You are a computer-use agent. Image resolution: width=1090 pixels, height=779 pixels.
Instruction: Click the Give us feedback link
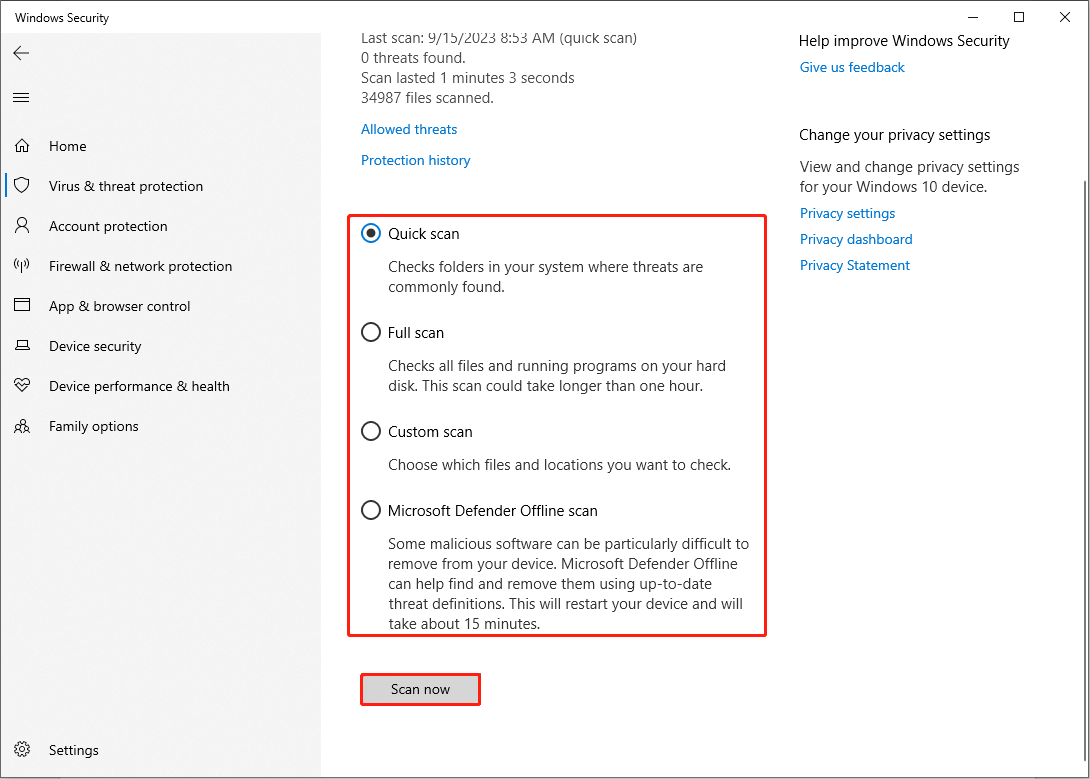click(x=852, y=67)
